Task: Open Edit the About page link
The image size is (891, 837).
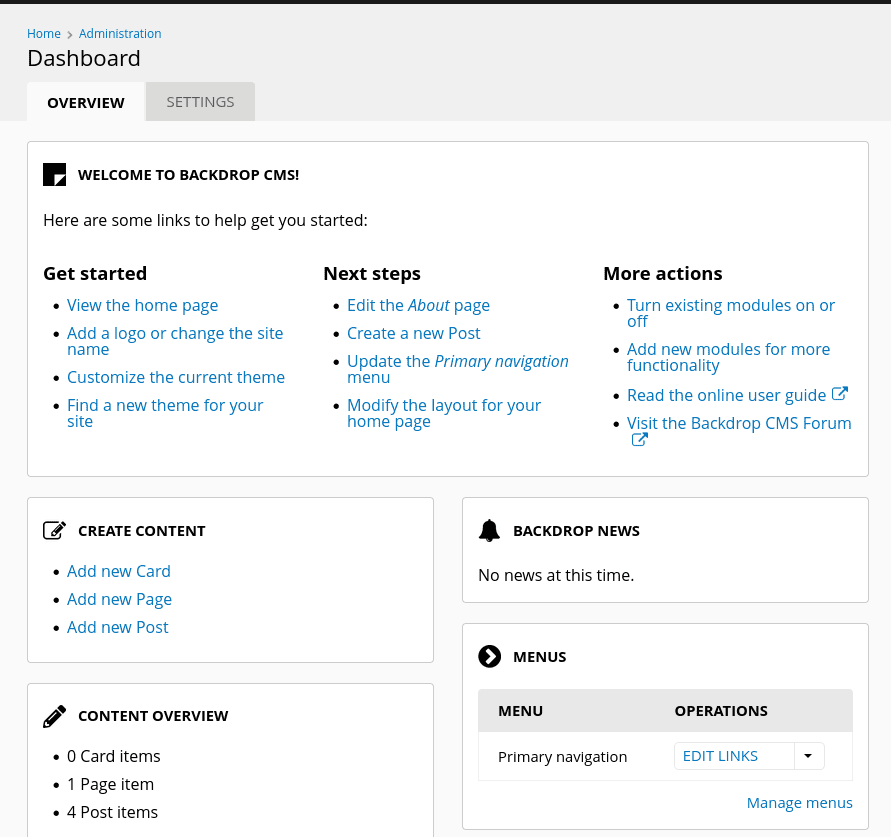Action: (418, 306)
